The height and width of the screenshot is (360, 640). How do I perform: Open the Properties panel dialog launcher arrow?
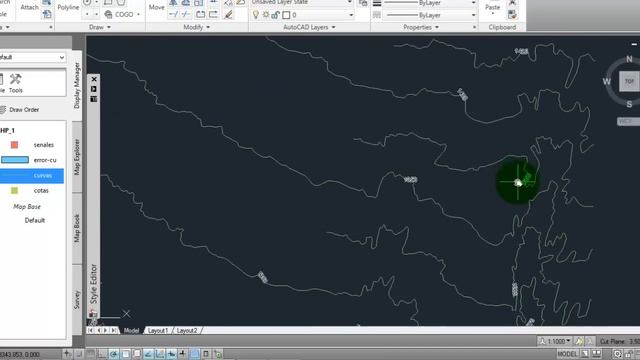tap(474, 27)
